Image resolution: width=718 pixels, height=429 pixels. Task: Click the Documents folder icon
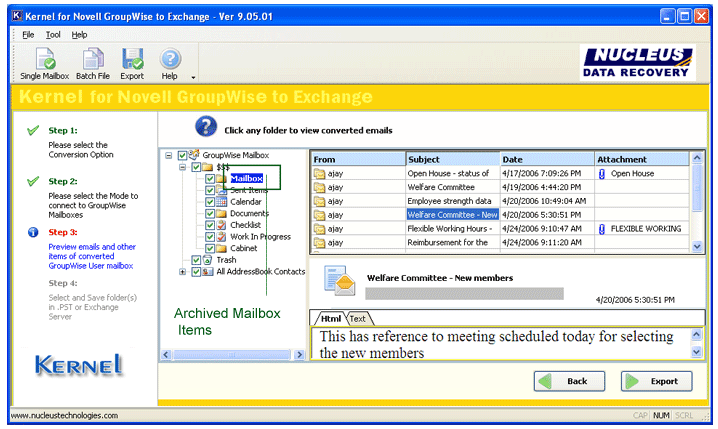[x=221, y=213]
